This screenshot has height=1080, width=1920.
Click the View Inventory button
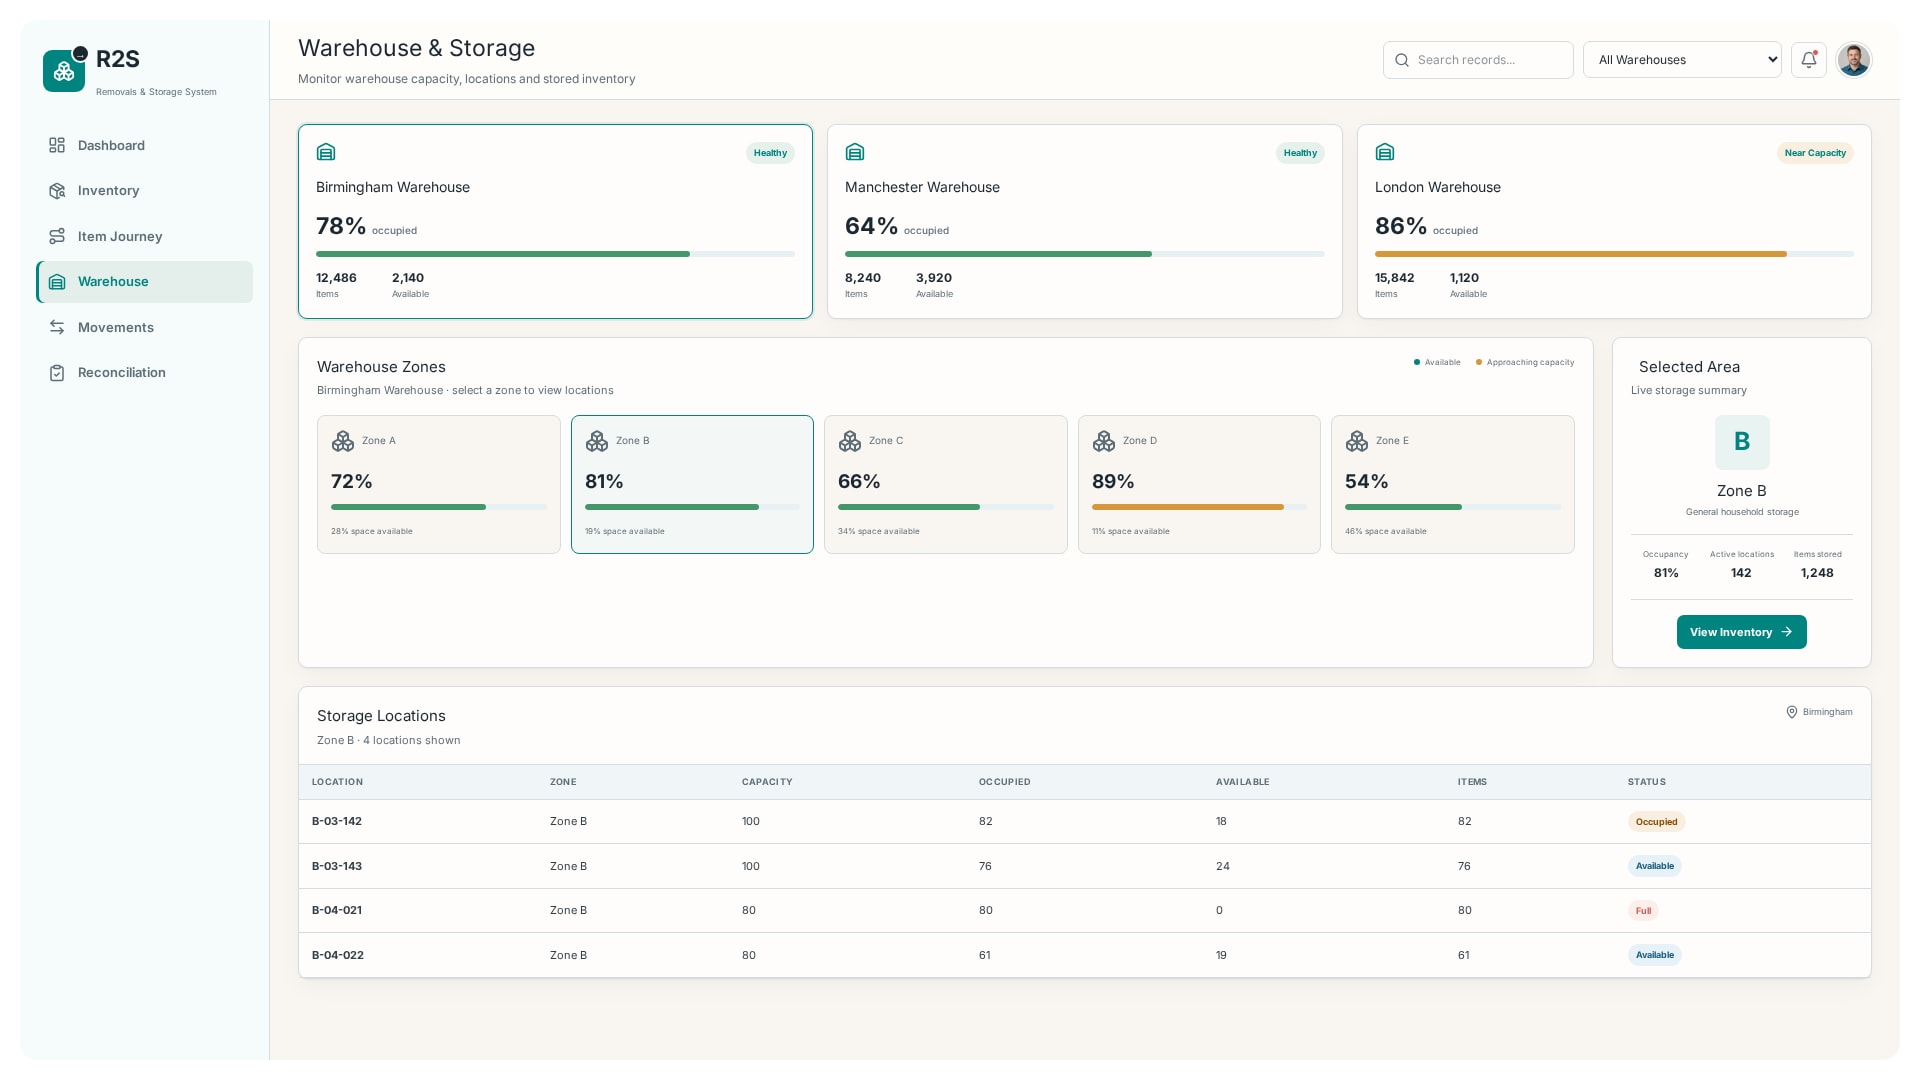[x=1742, y=632]
